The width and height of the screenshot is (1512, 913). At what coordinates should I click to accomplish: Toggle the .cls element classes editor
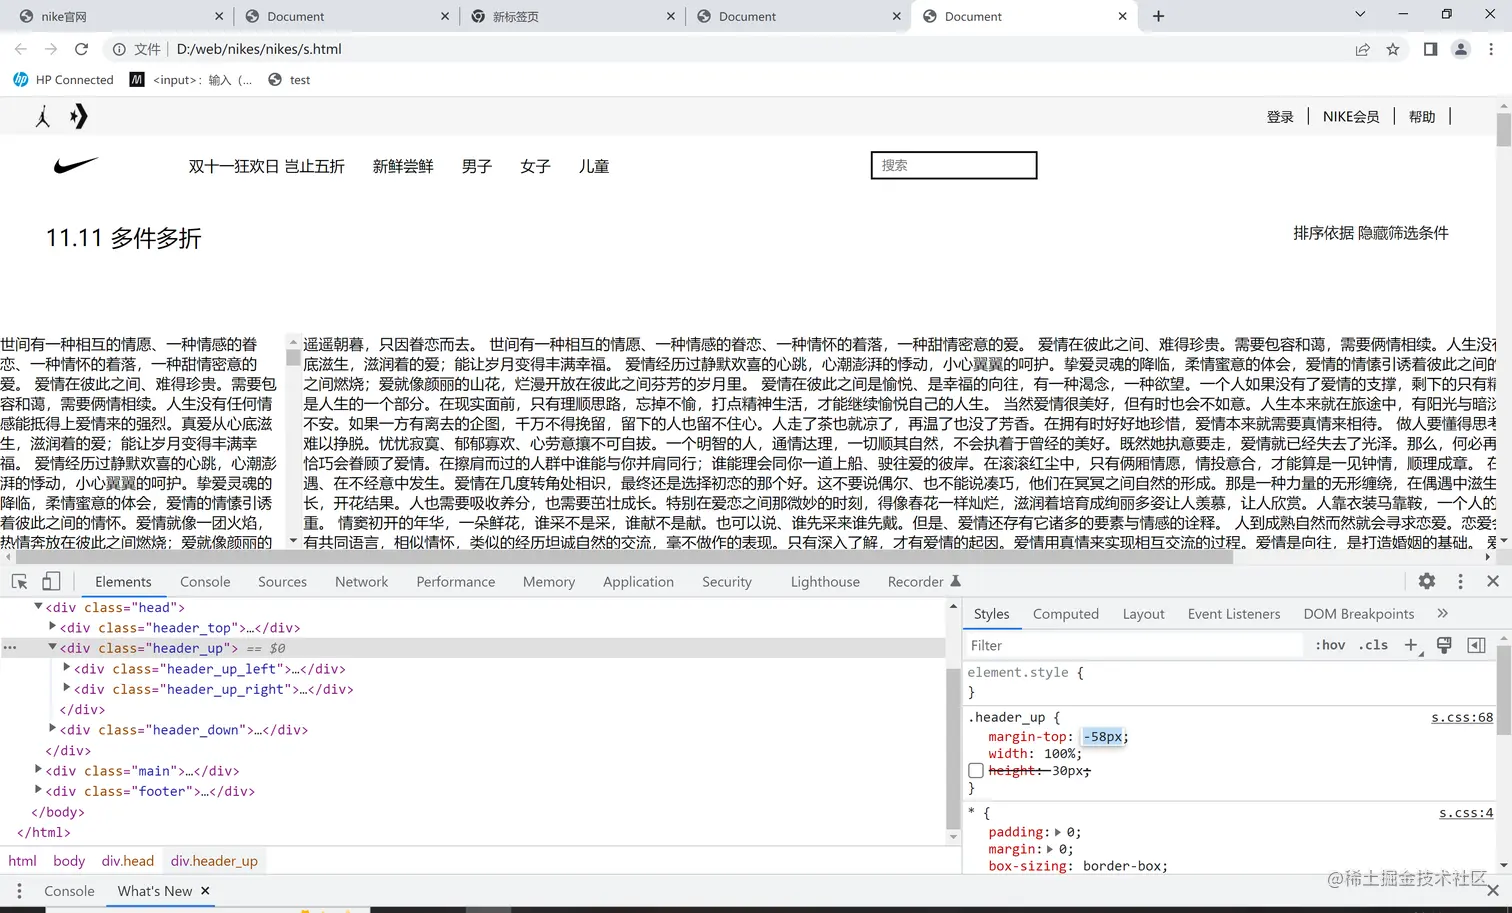click(1373, 645)
